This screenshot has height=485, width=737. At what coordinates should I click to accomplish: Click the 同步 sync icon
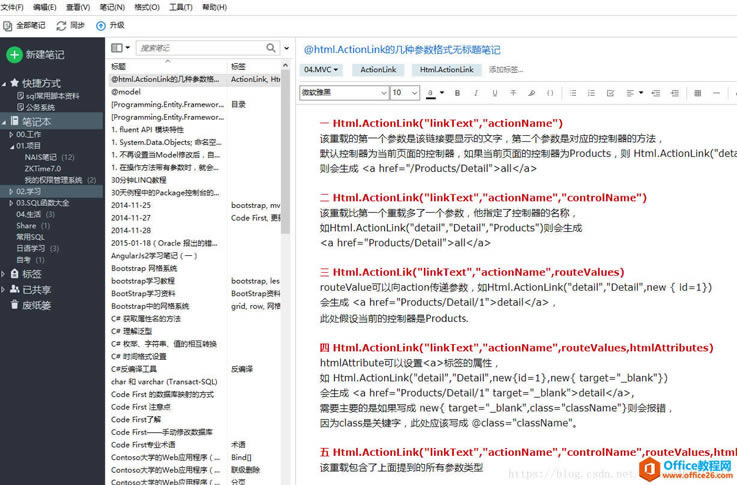62,25
